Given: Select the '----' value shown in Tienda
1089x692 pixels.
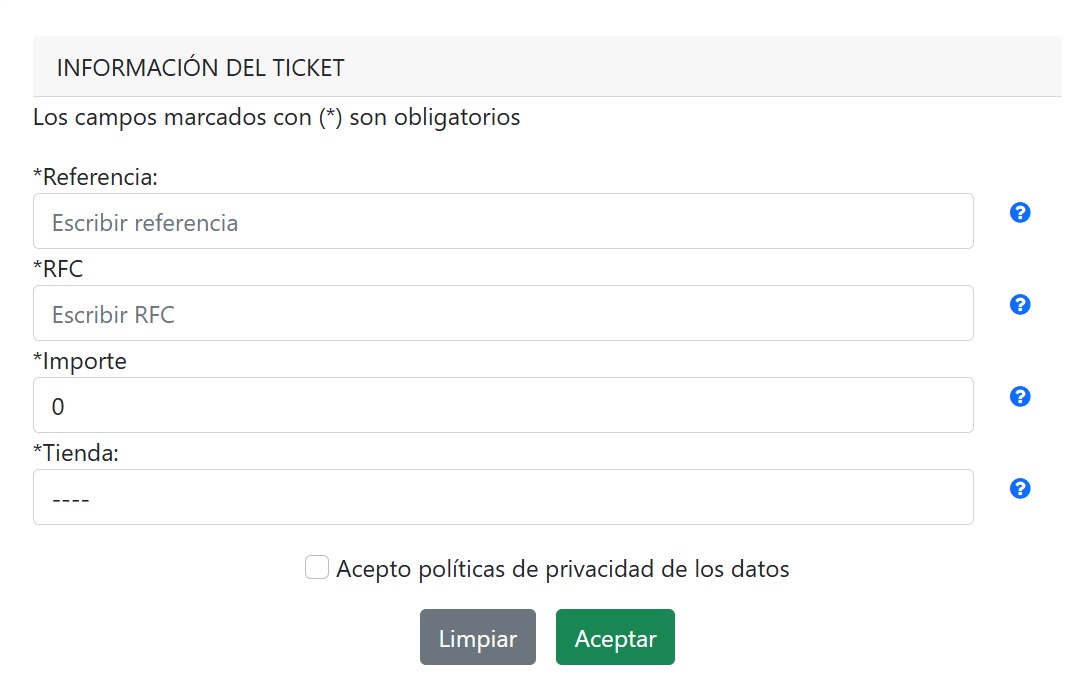Looking at the screenshot, I should click(70, 500).
